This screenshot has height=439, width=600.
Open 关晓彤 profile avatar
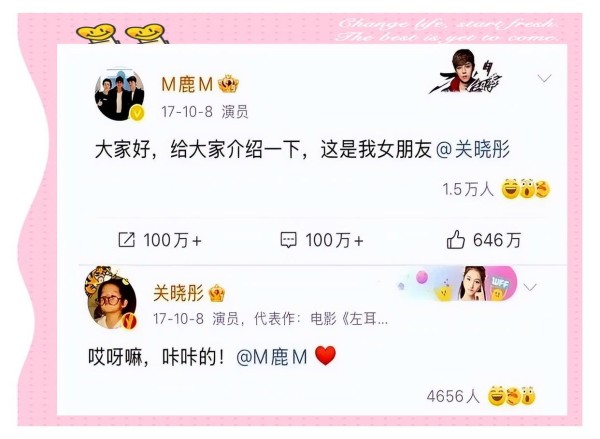[x=110, y=298]
